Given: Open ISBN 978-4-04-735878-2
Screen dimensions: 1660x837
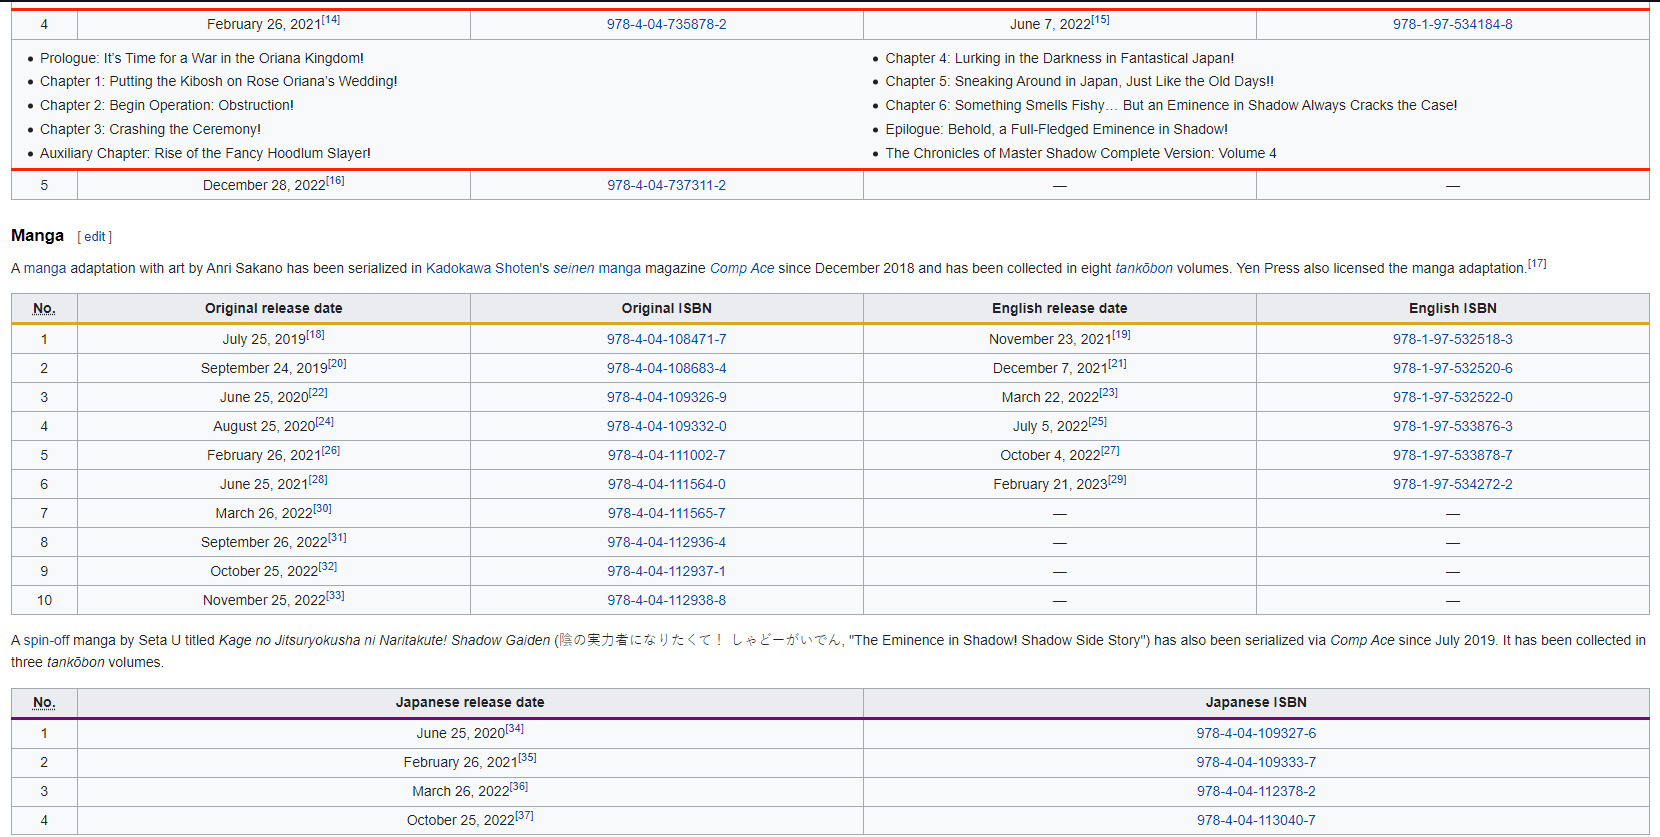Looking at the screenshot, I should click(666, 24).
